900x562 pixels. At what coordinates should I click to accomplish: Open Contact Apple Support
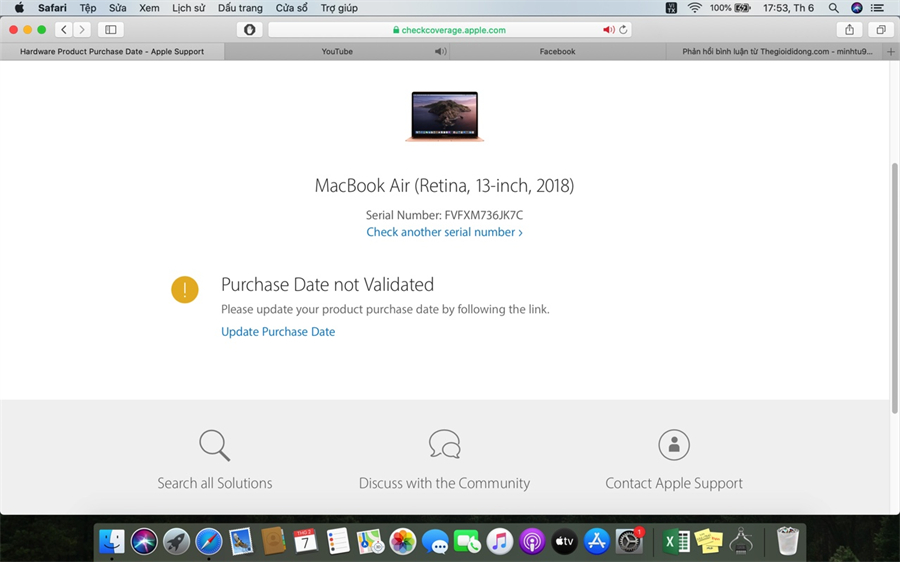[x=674, y=483]
